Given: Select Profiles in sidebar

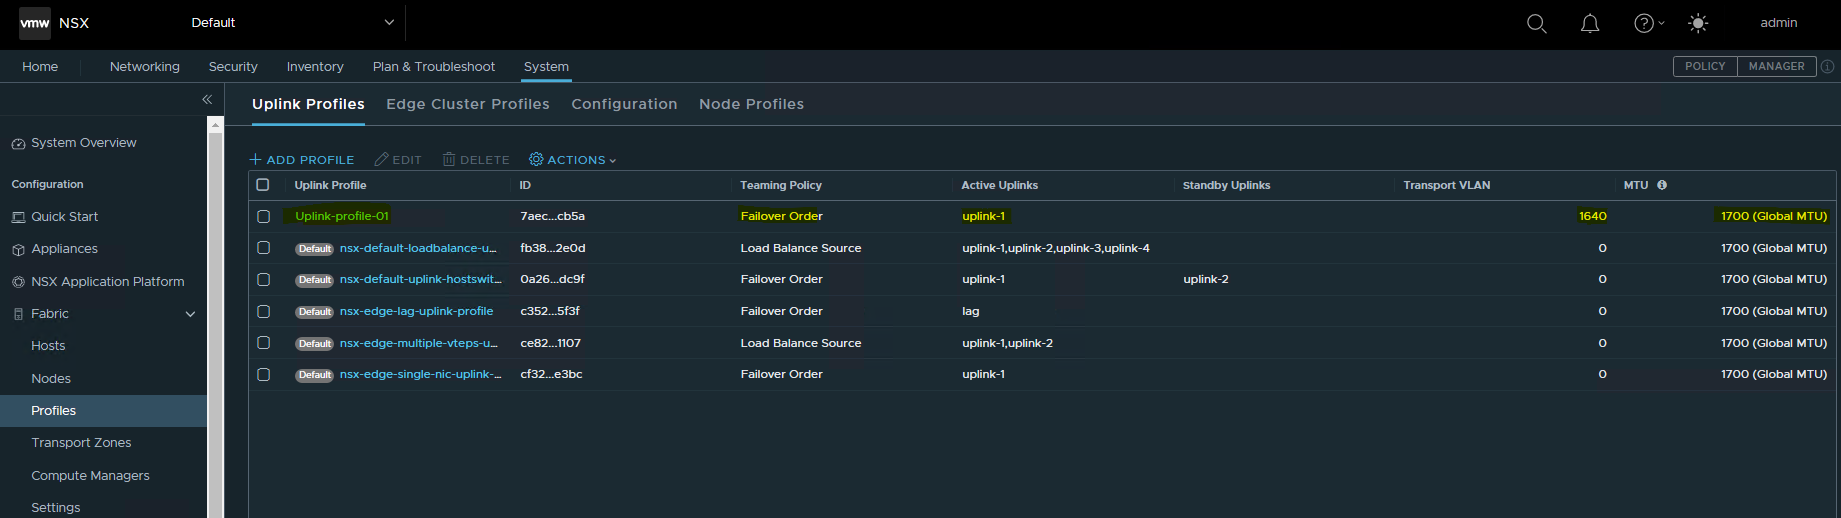Looking at the screenshot, I should [x=103, y=410].
